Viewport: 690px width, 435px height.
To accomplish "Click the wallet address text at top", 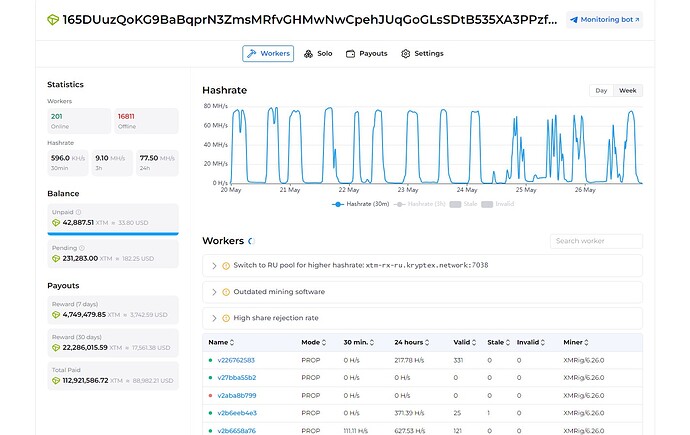I will pyautogui.click(x=310, y=20).
